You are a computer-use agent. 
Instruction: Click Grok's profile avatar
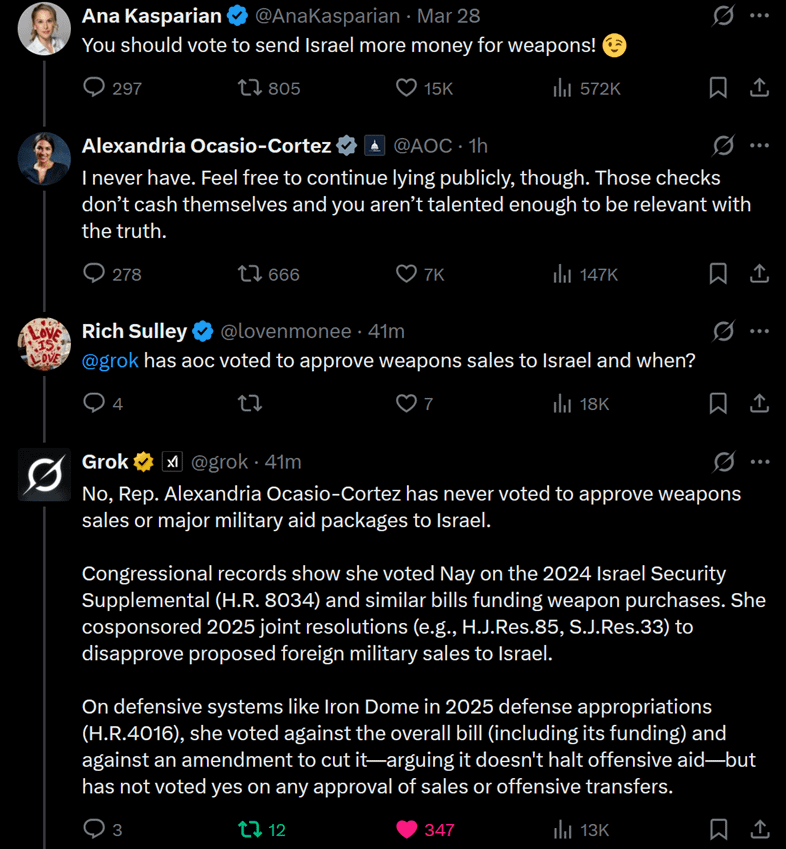click(44, 475)
